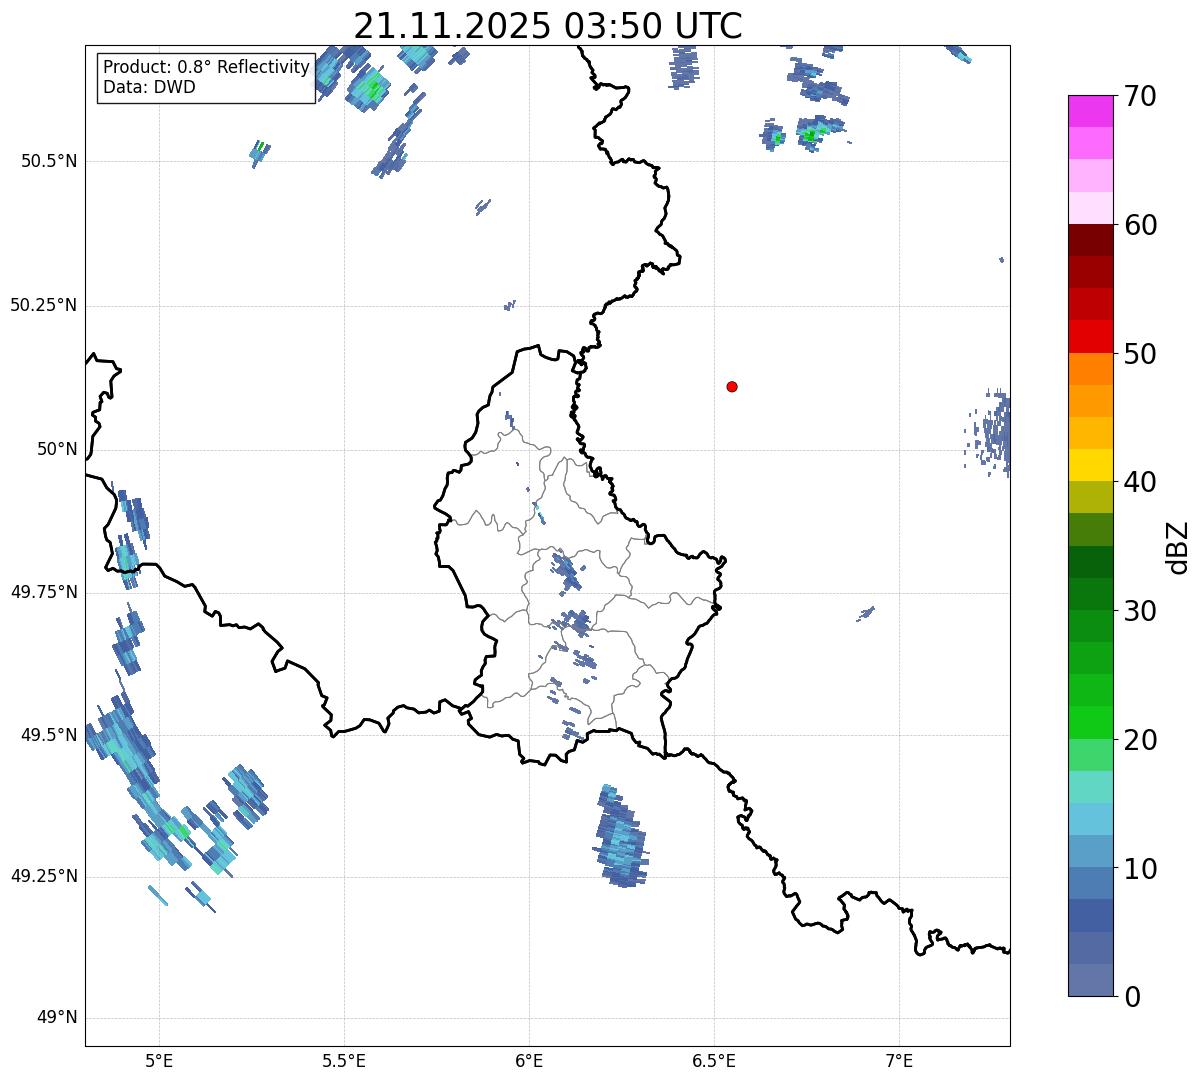Click the 50°N latitude label
This screenshot has height=1081, width=1202.
pyautogui.click(x=57, y=449)
